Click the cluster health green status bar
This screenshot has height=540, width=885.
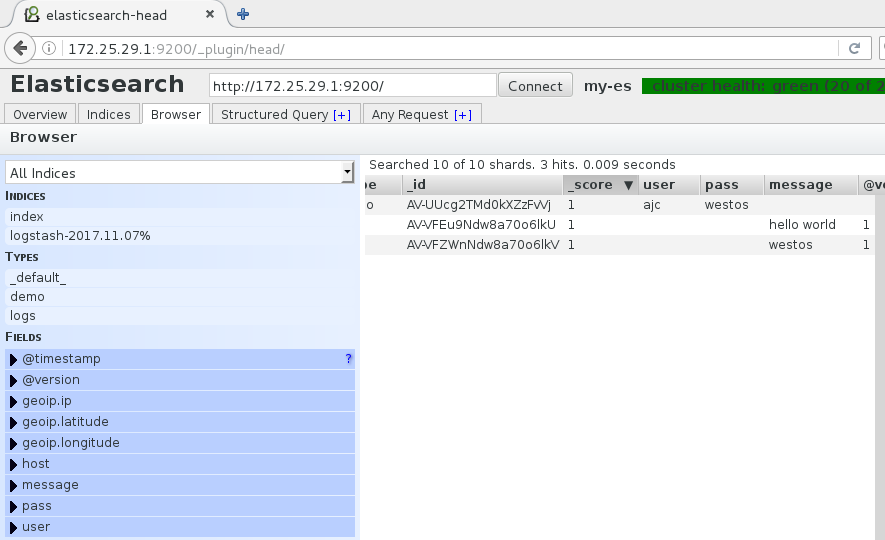763,86
